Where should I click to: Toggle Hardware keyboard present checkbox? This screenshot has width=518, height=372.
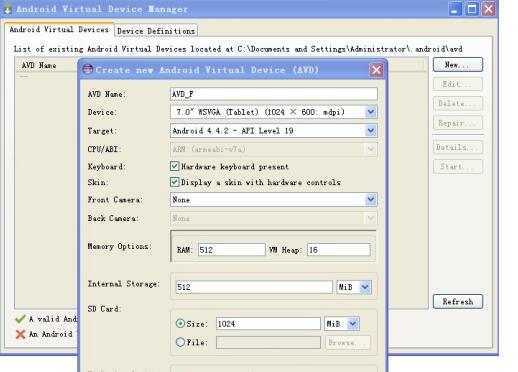[x=174, y=166]
